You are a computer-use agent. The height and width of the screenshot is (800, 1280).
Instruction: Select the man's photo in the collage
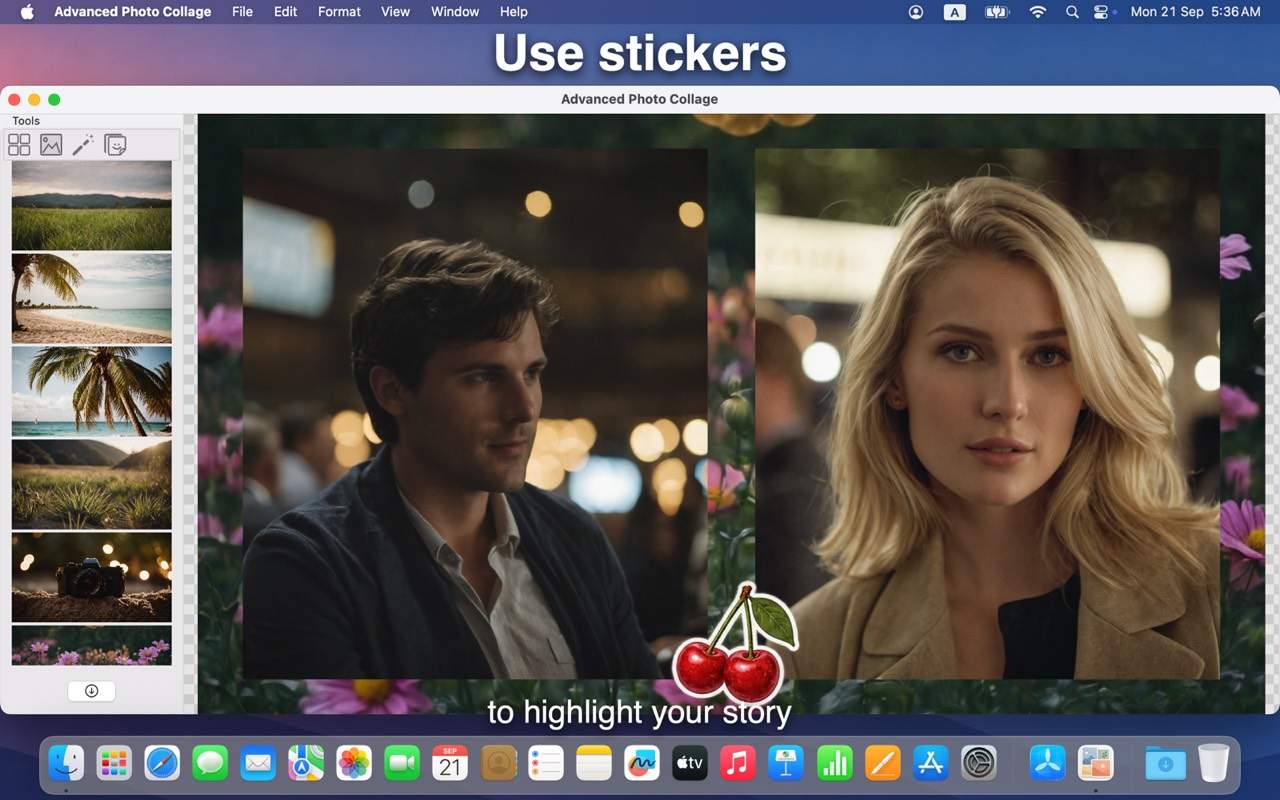(x=475, y=414)
